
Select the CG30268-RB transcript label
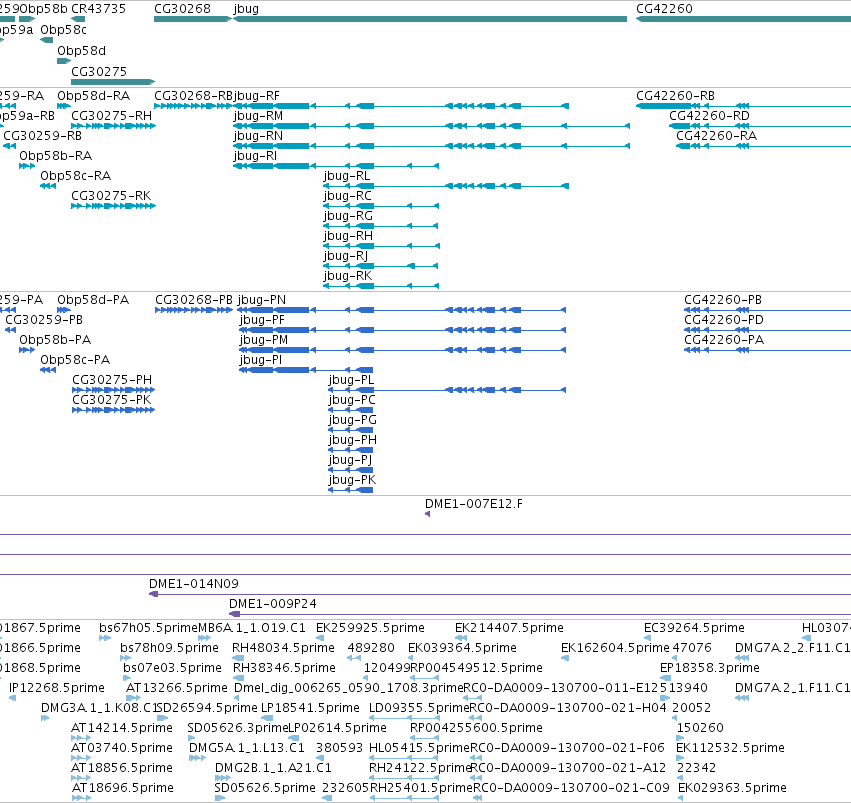pyautogui.click(x=193, y=96)
